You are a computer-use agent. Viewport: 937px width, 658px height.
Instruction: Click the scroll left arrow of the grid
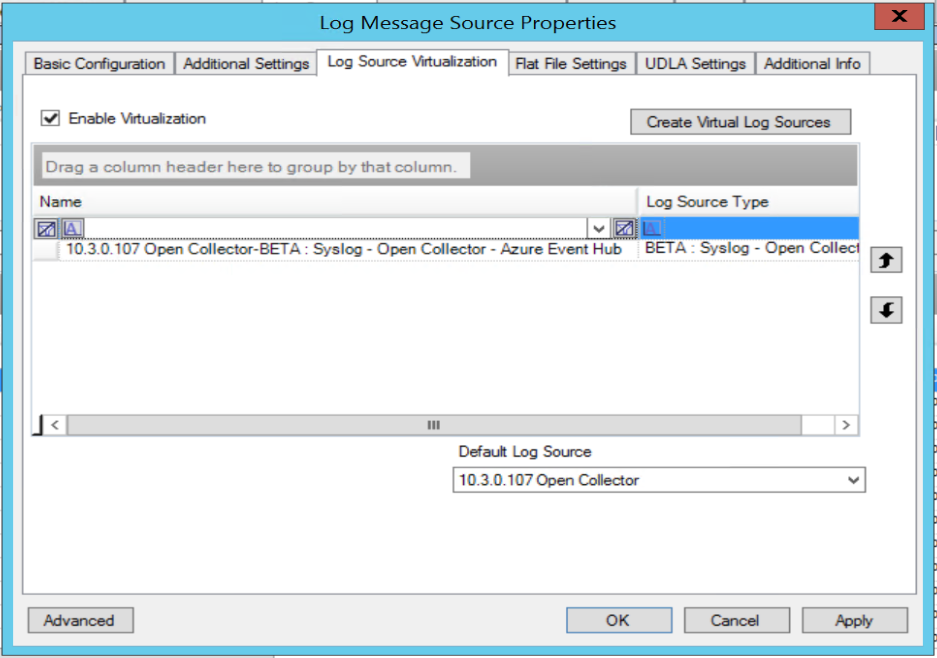click(x=54, y=425)
